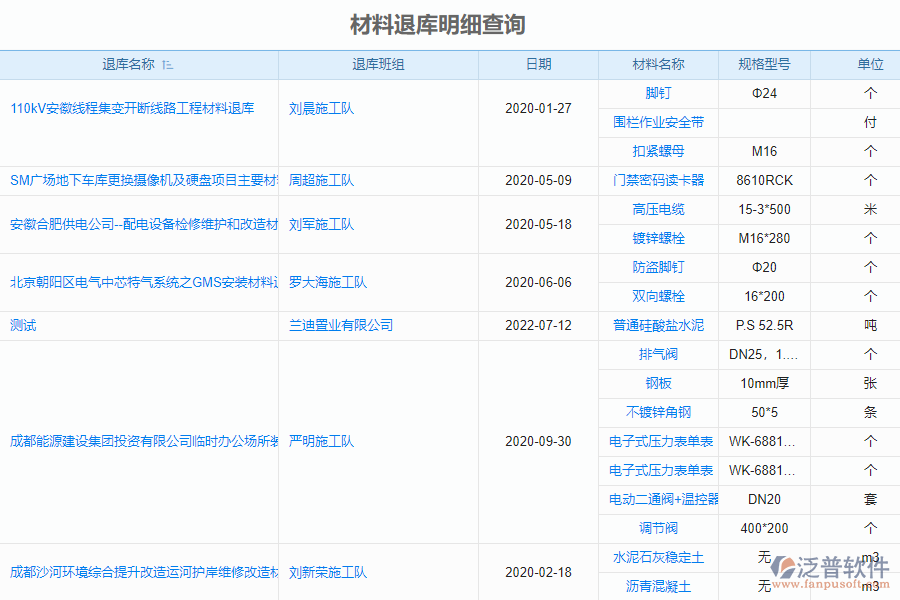Click the 水泥石灰稳定土 material link
The image size is (900, 600).
pos(657,558)
